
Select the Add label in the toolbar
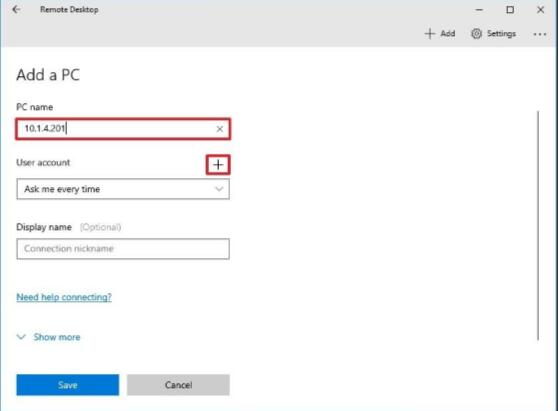(448, 33)
